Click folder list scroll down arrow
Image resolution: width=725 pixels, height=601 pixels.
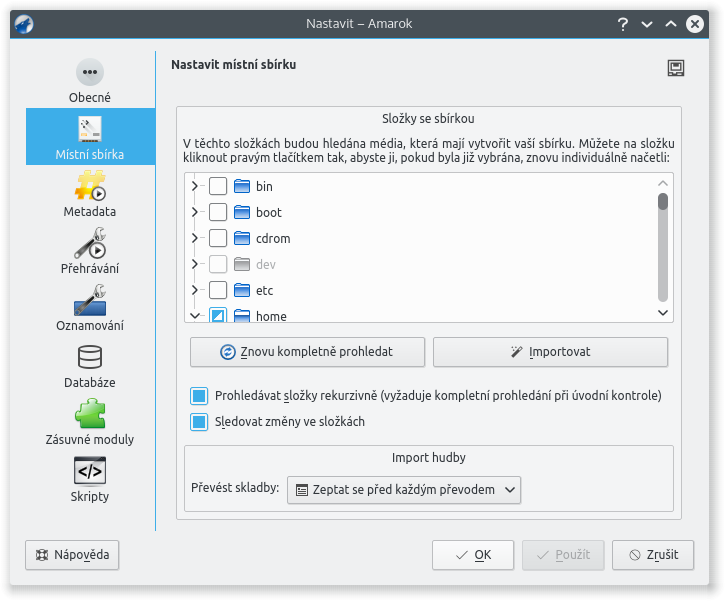click(663, 313)
